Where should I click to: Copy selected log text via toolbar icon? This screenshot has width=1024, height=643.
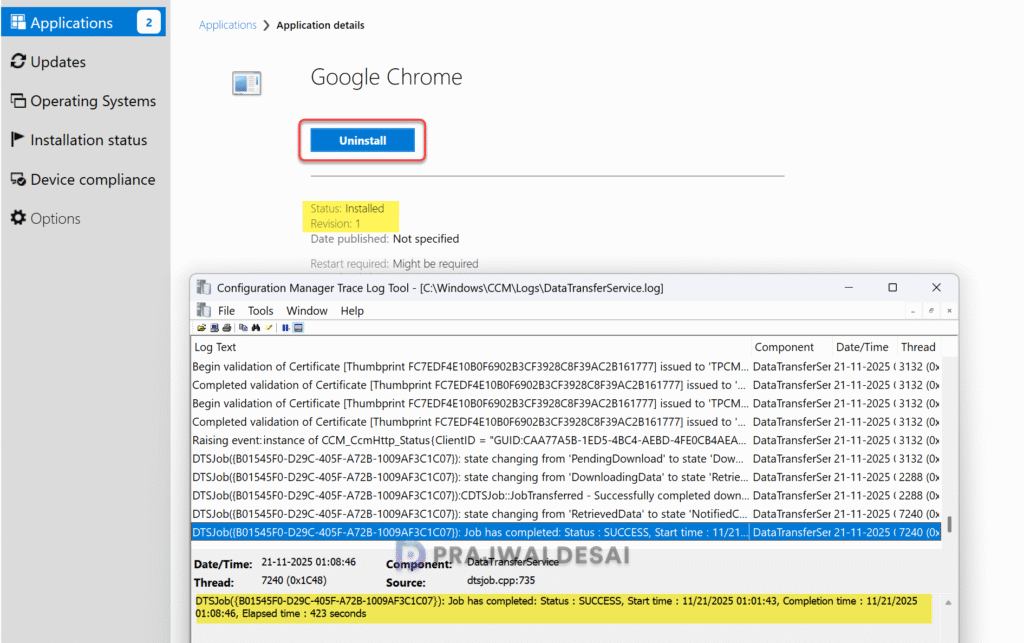[x=244, y=328]
